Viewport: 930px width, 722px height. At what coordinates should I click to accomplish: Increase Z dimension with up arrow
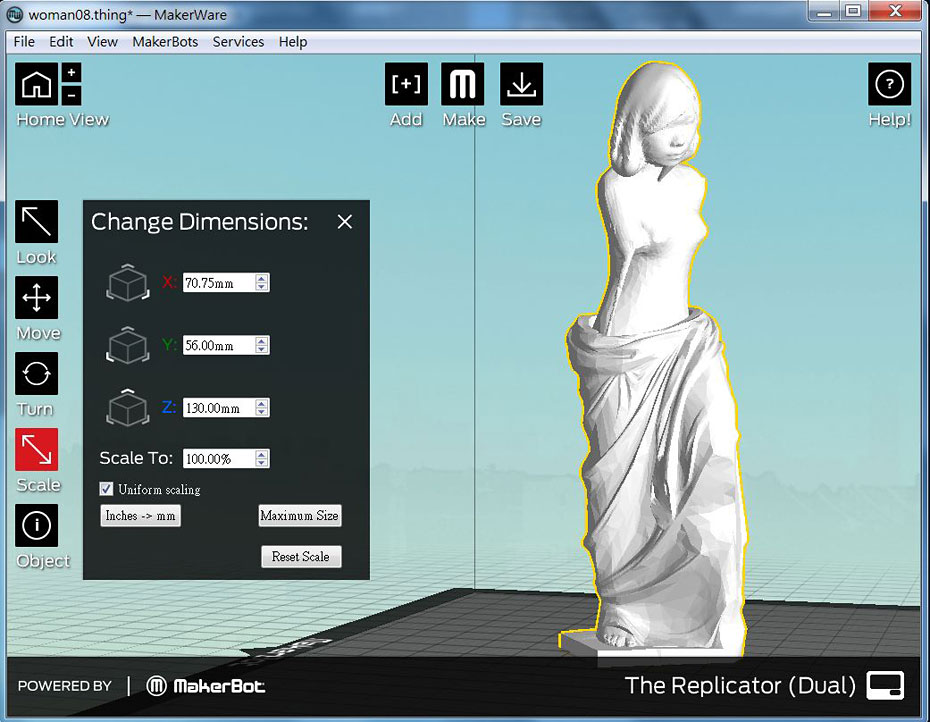262,403
